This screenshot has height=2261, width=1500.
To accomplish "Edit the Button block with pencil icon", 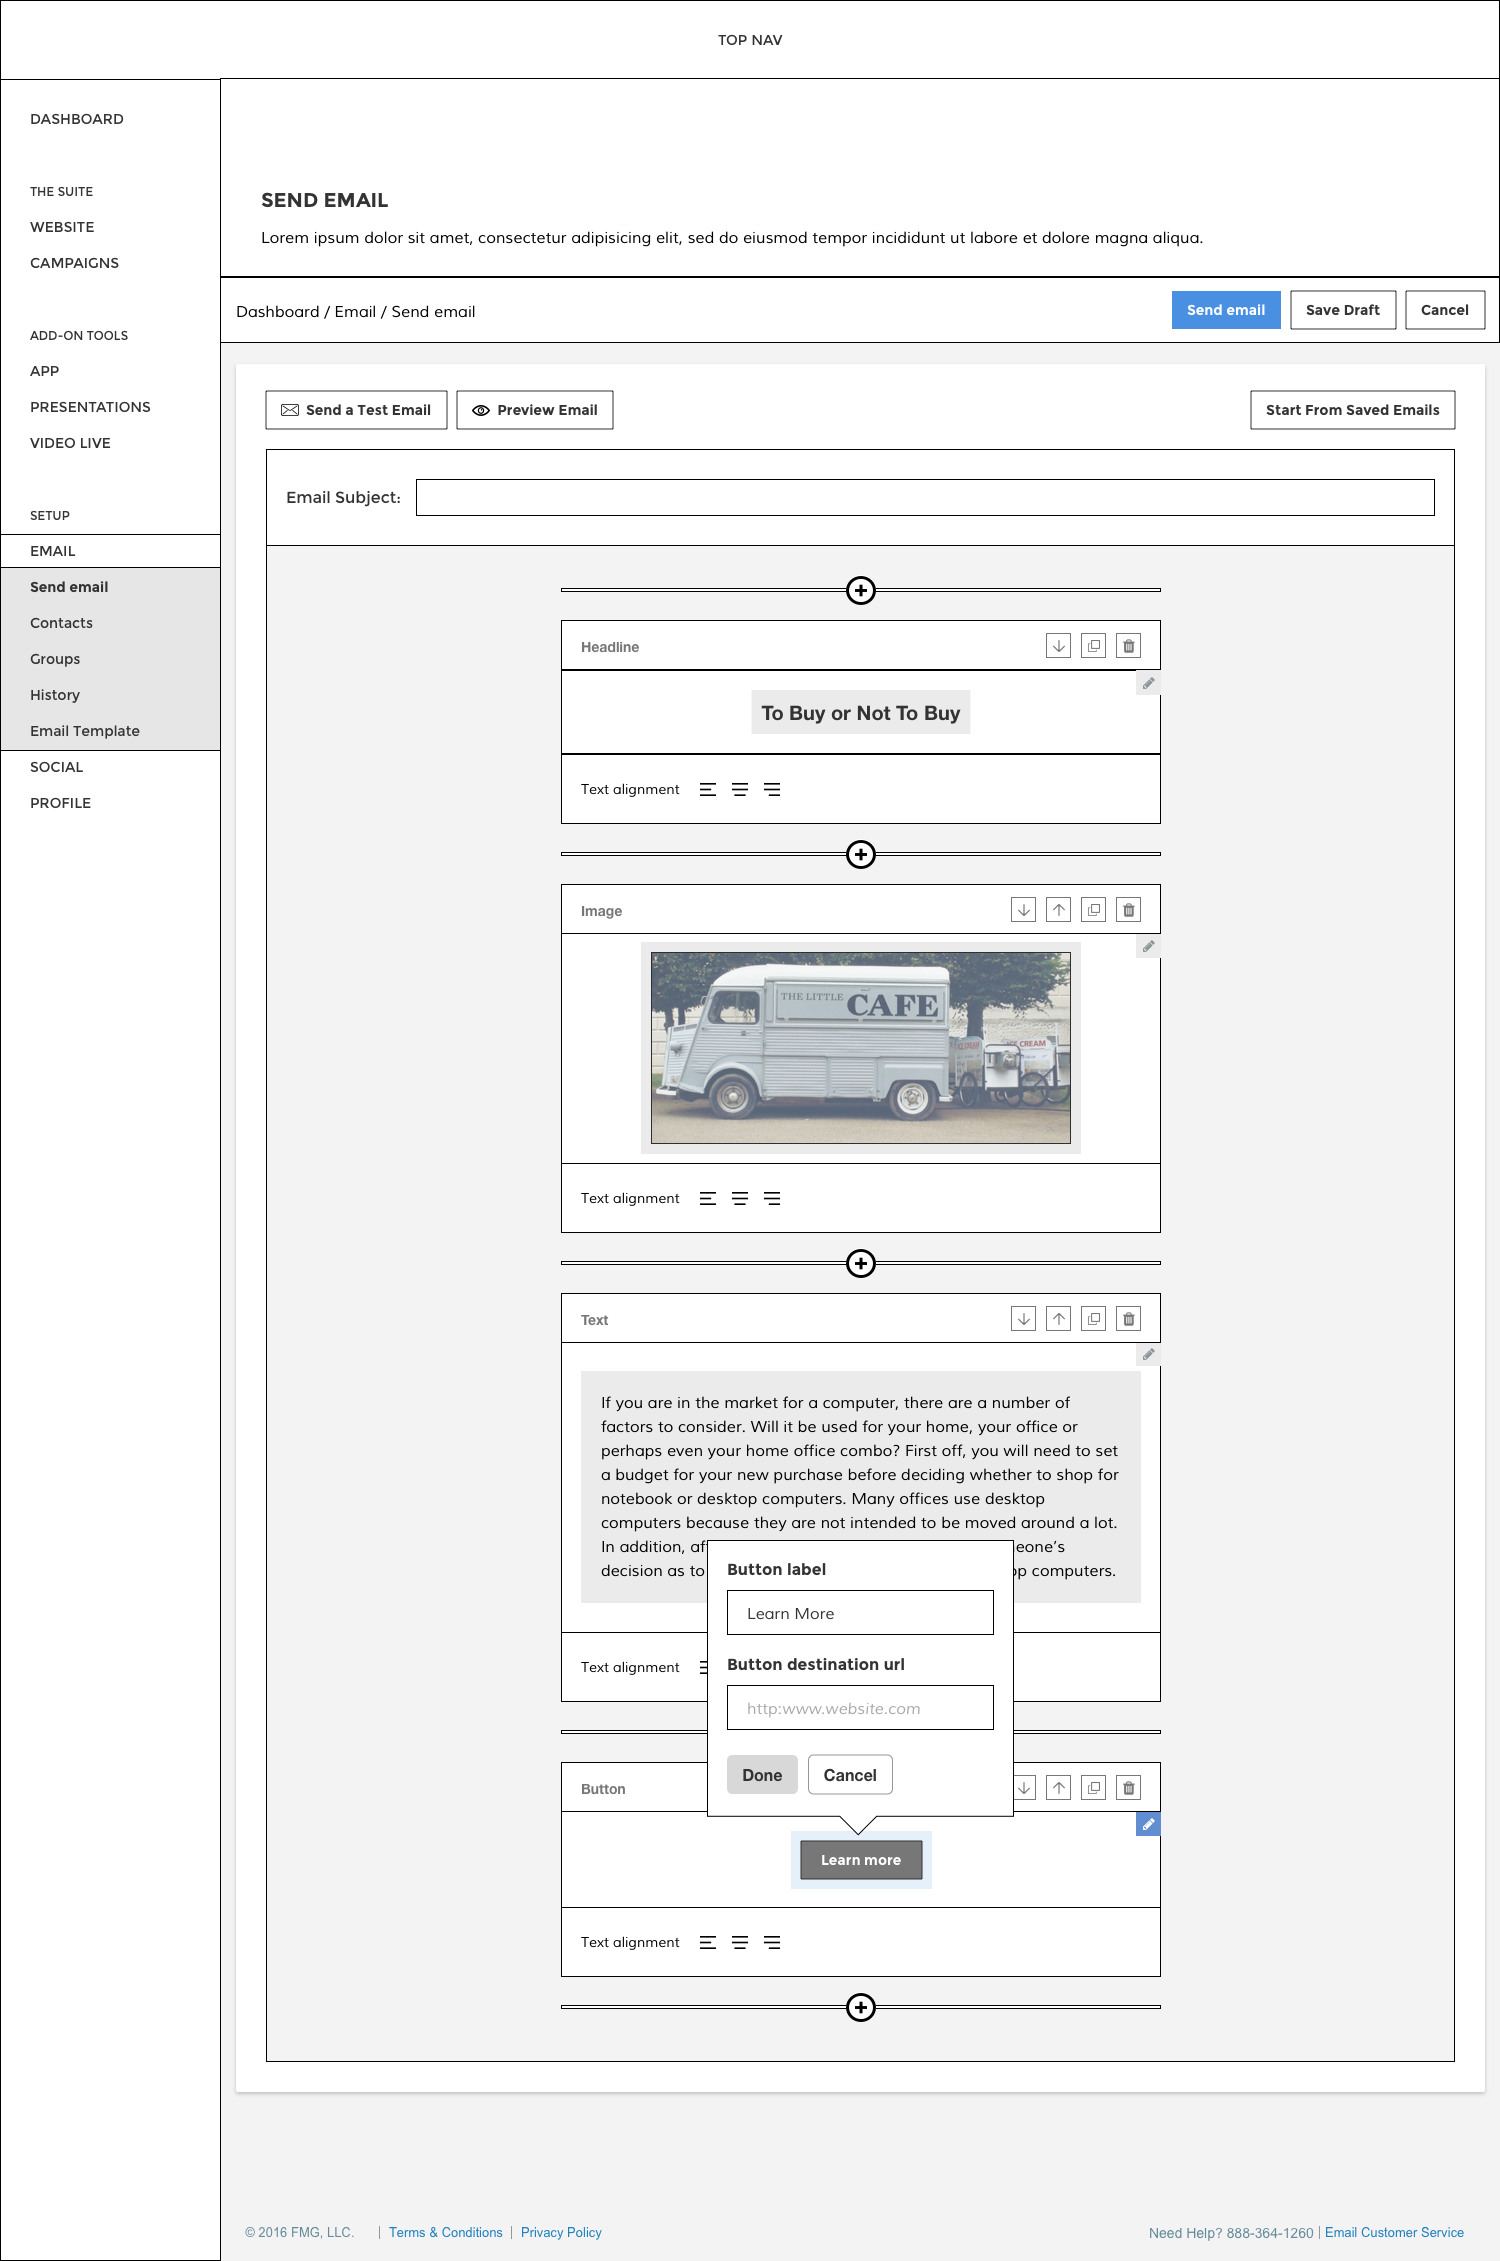I will pos(1148,1824).
